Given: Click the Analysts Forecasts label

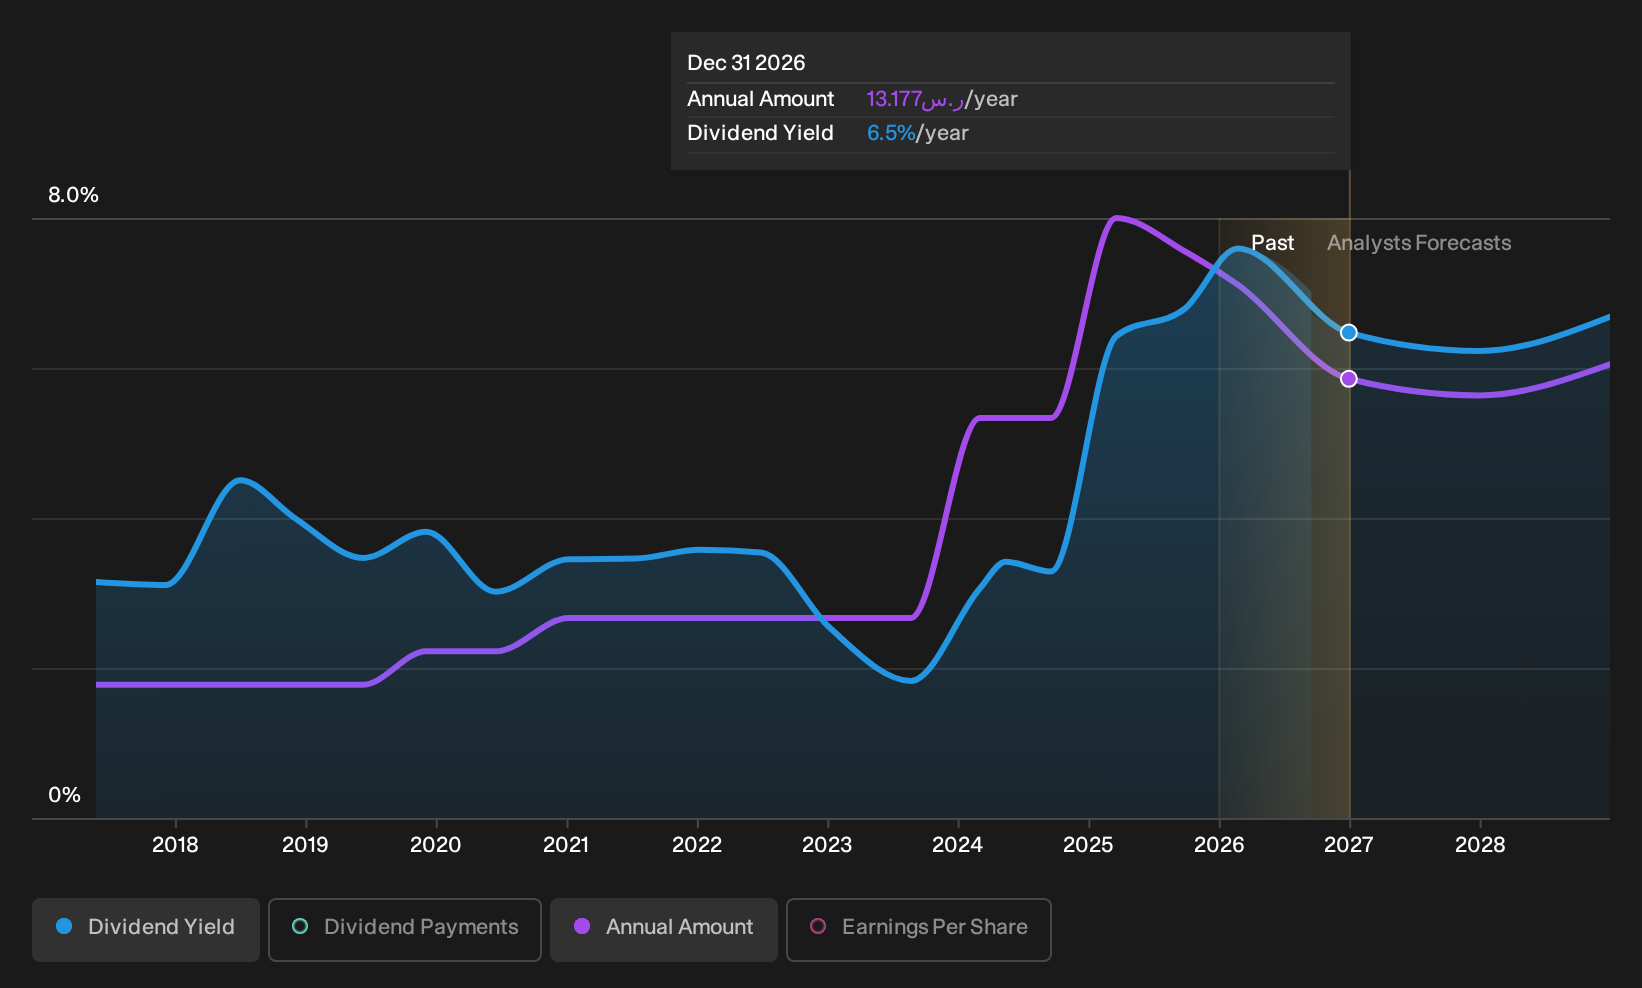Looking at the screenshot, I should 1419,243.
